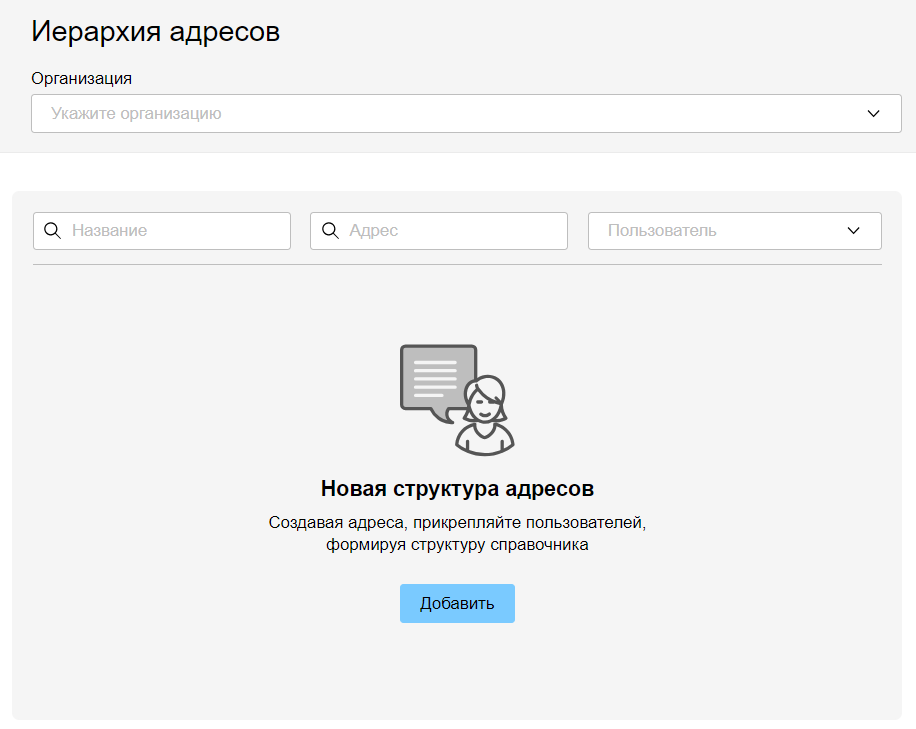Click the "Иерархия адресов" page title
The width and height of the screenshot is (916, 729).
pos(155,32)
